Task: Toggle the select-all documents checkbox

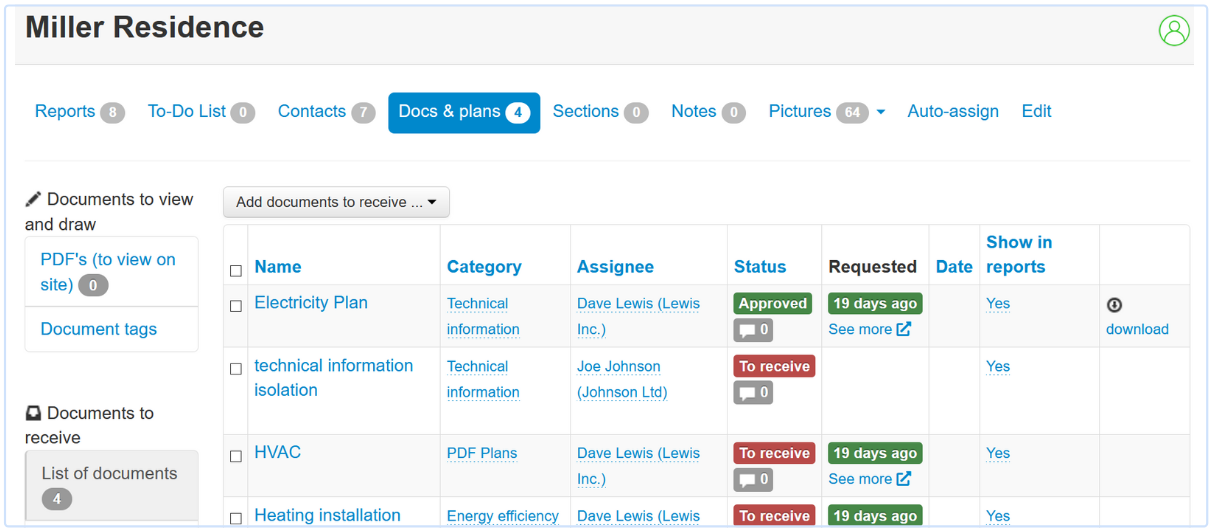Action: pyautogui.click(x=236, y=270)
